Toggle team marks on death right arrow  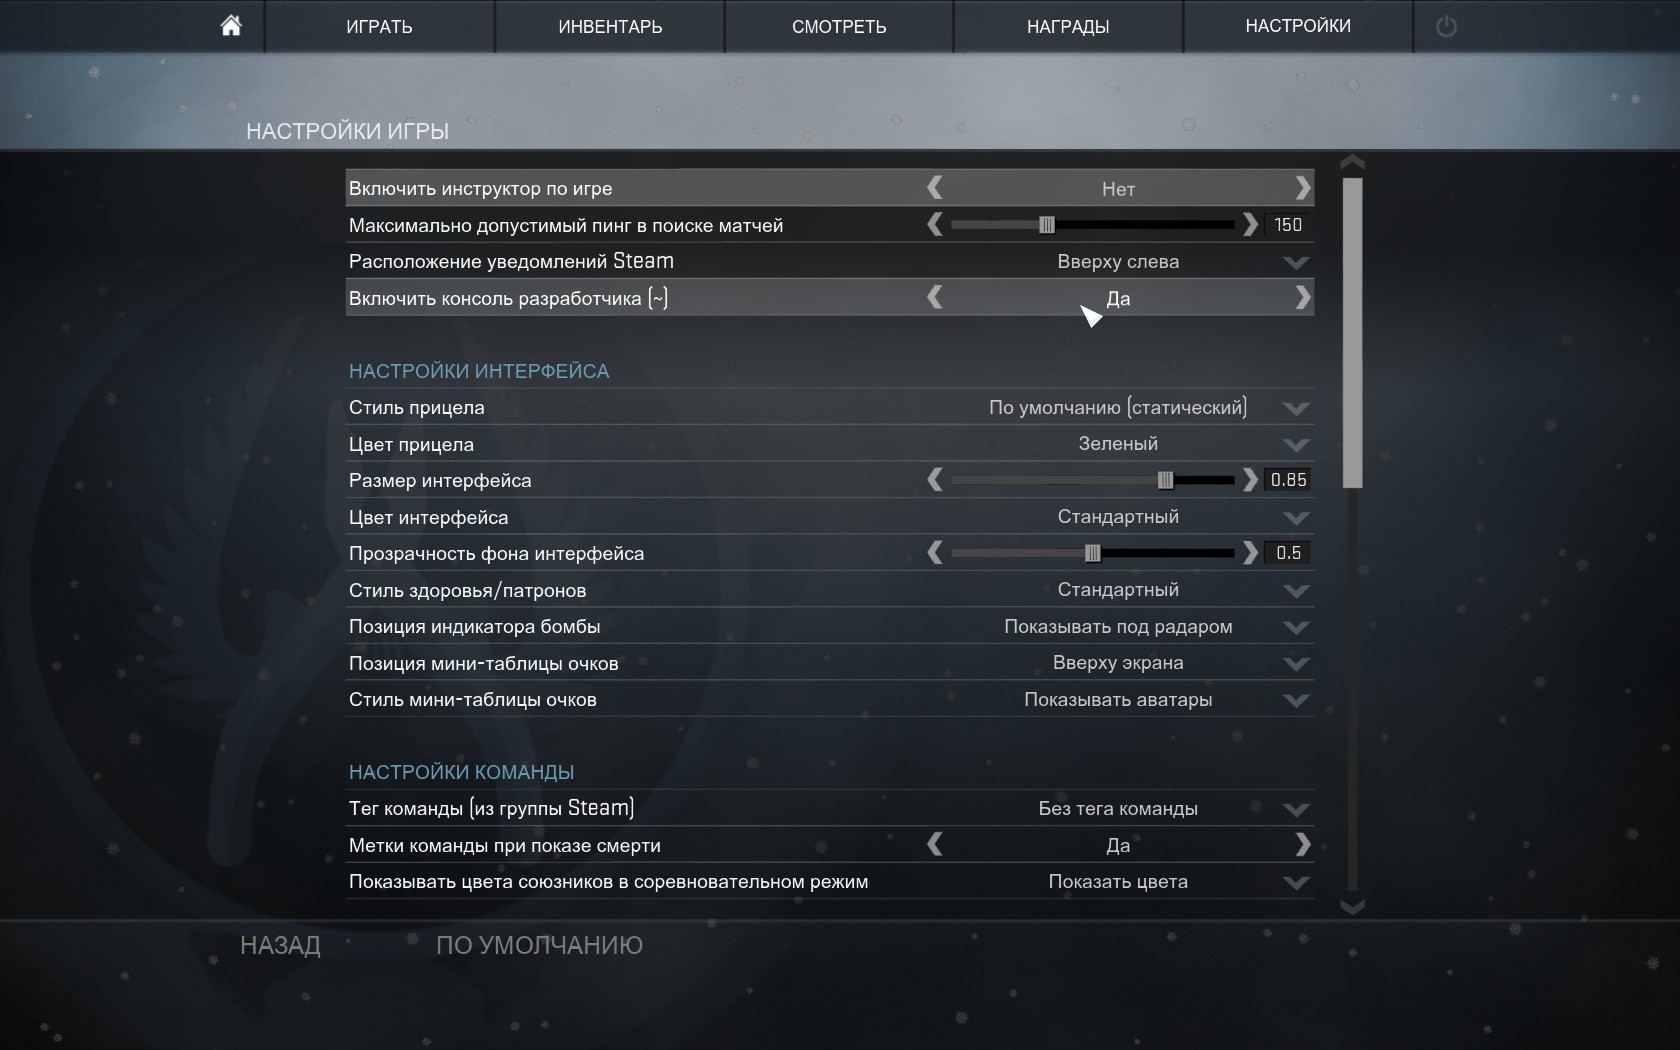(1302, 845)
